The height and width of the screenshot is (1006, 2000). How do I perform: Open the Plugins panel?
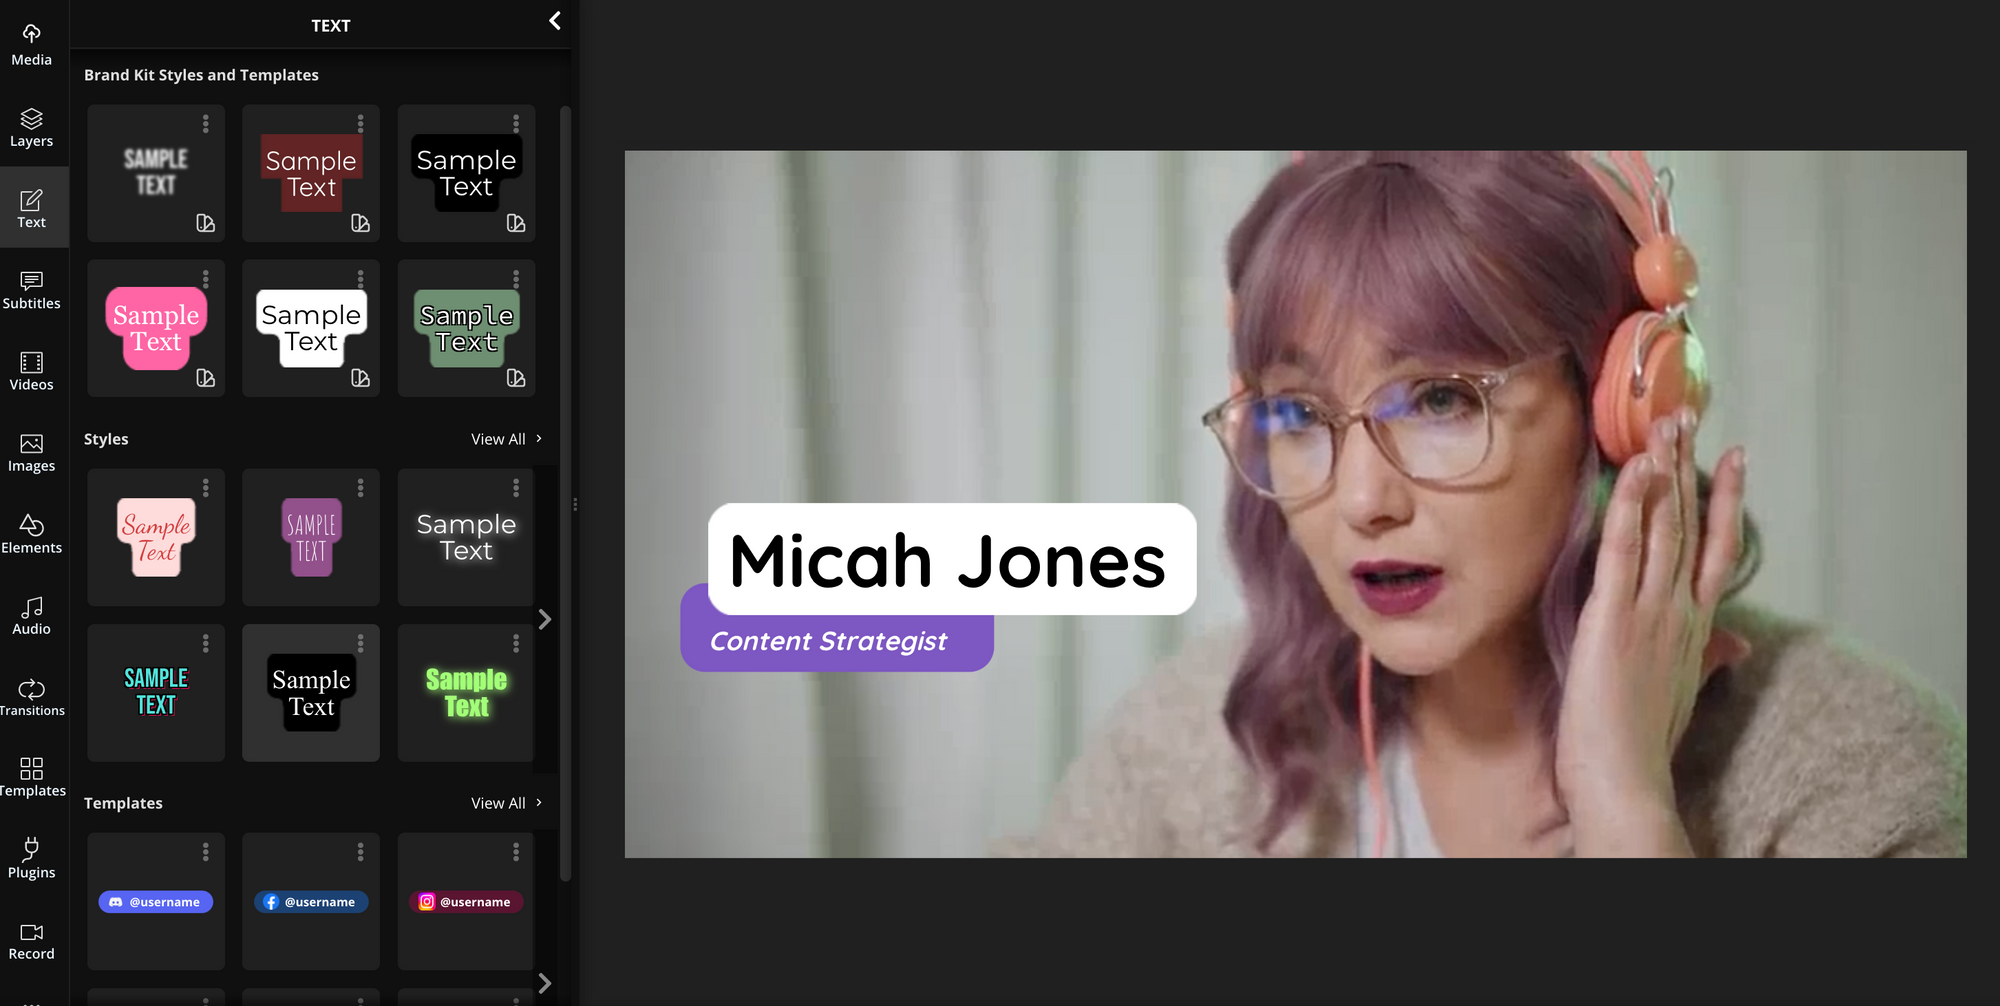(x=31, y=858)
